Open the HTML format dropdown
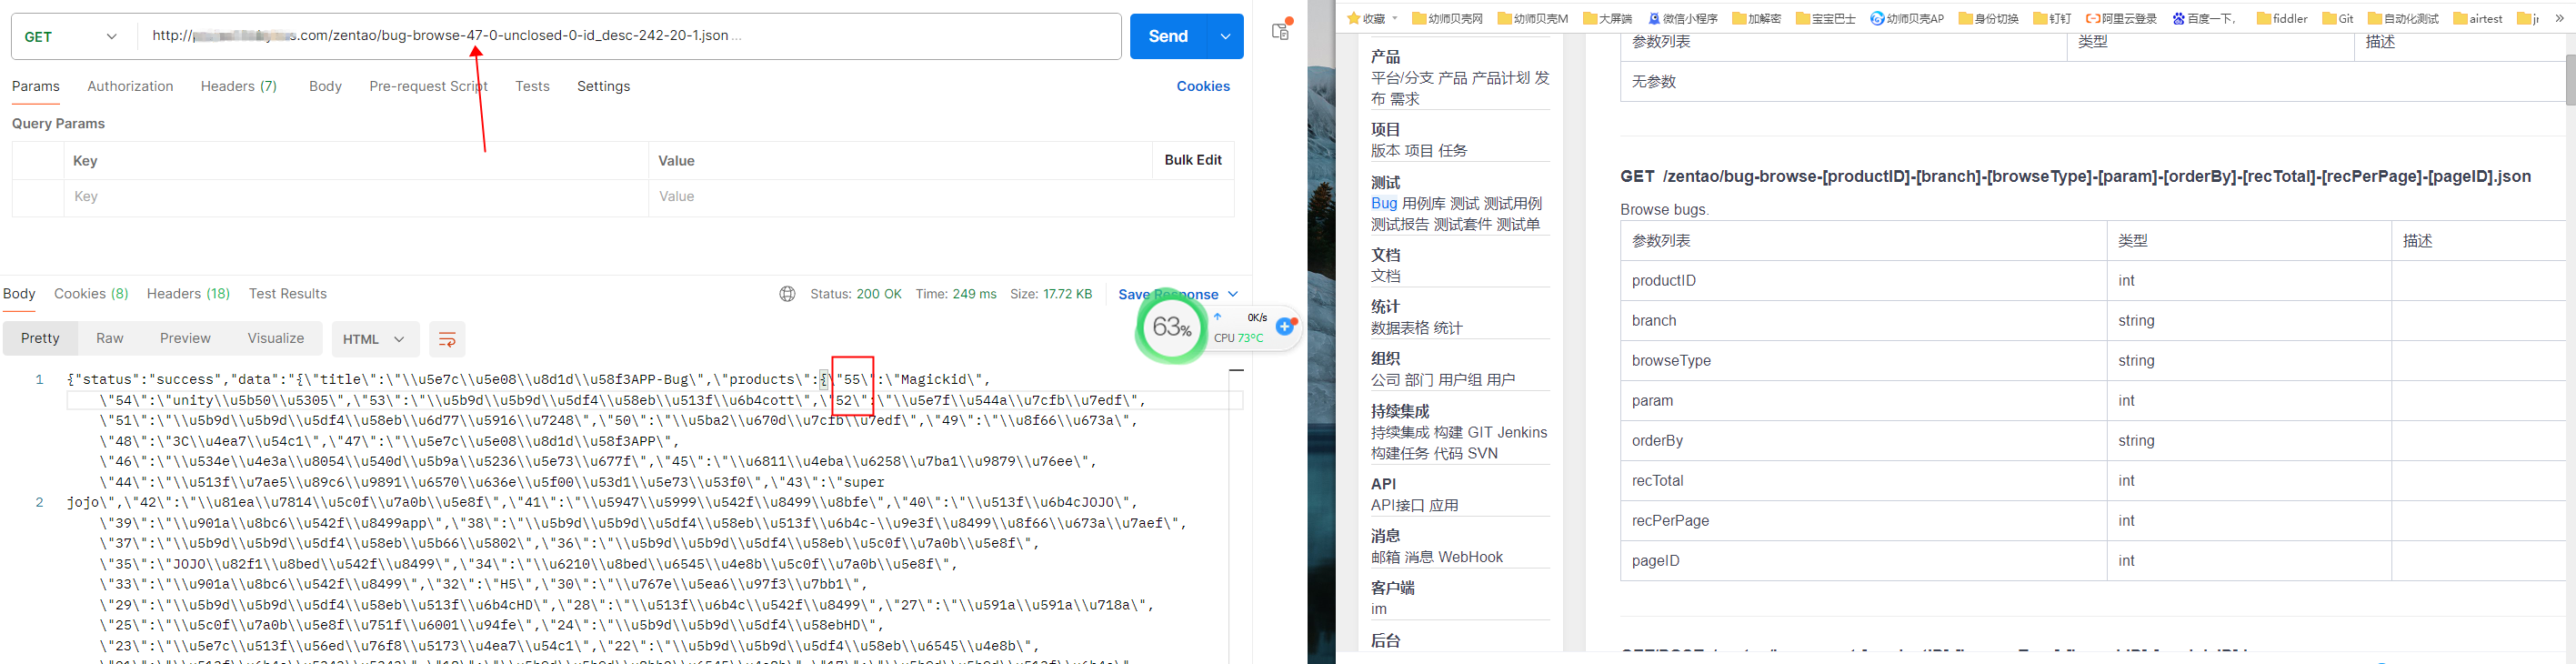Screen dimensions: 2576x664 [375, 339]
